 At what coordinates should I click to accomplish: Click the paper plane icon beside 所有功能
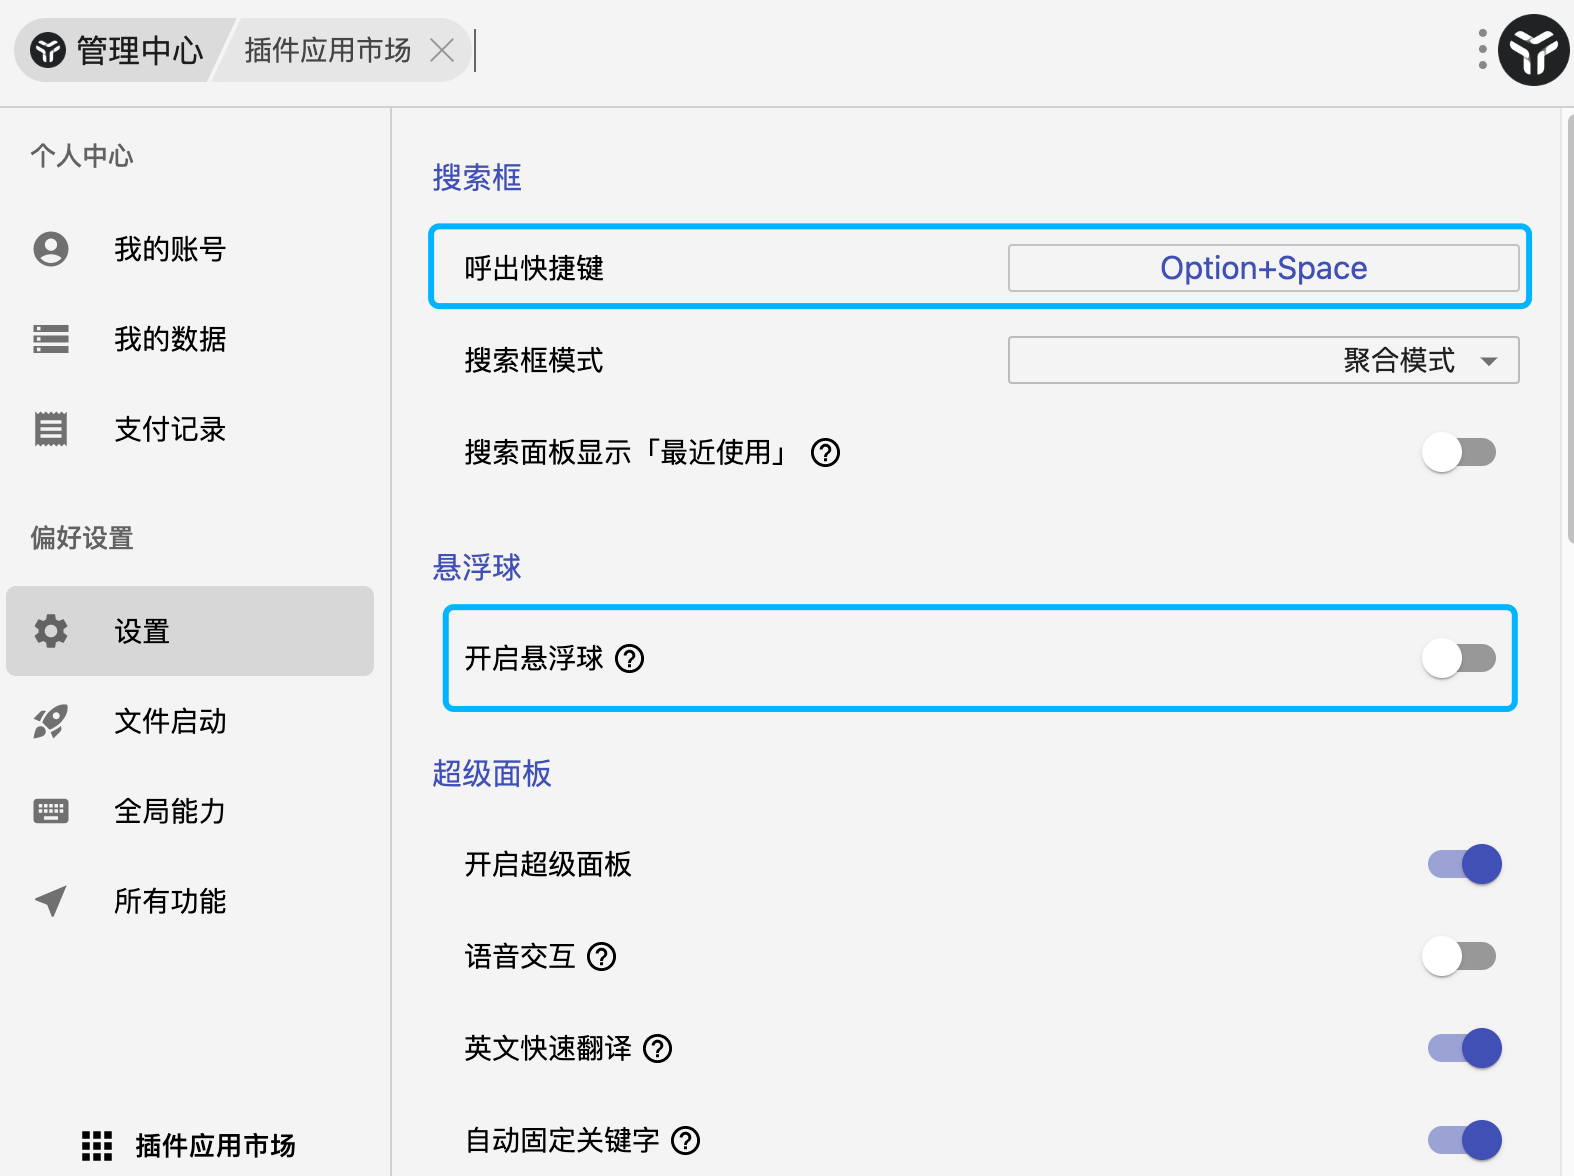pyautogui.click(x=51, y=901)
